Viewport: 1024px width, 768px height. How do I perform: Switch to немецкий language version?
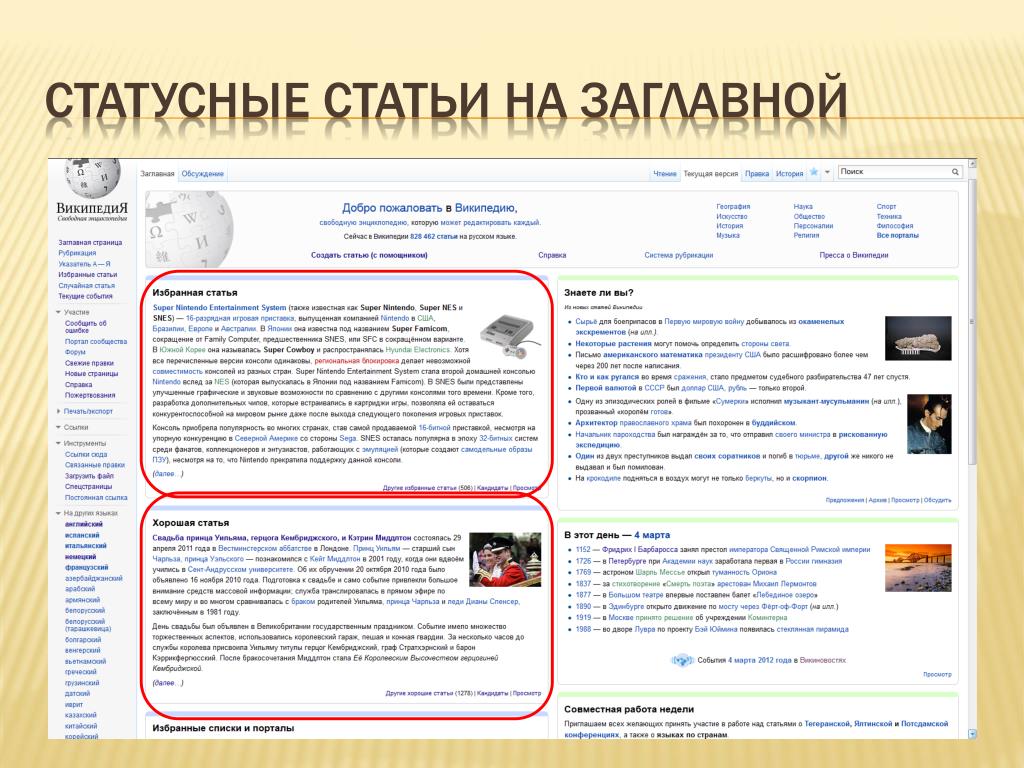coord(80,557)
